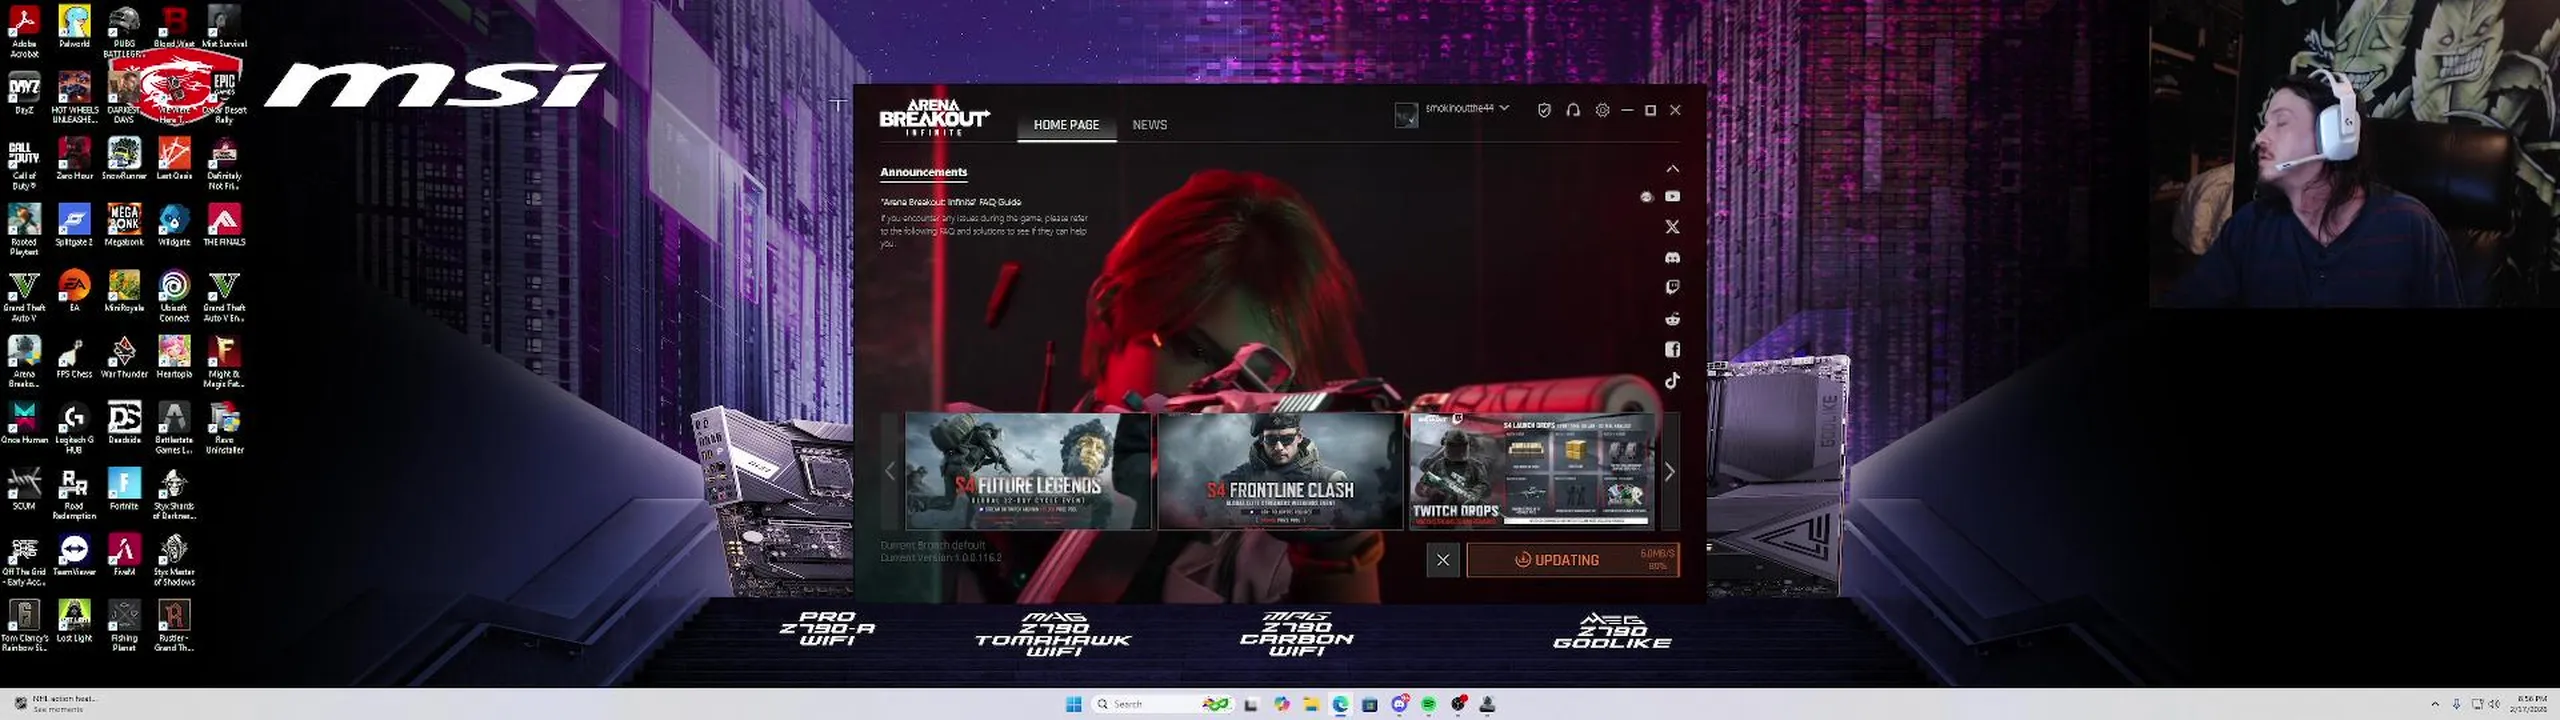
Task: Open SnowRunner desktop shortcut
Action: 124,159
